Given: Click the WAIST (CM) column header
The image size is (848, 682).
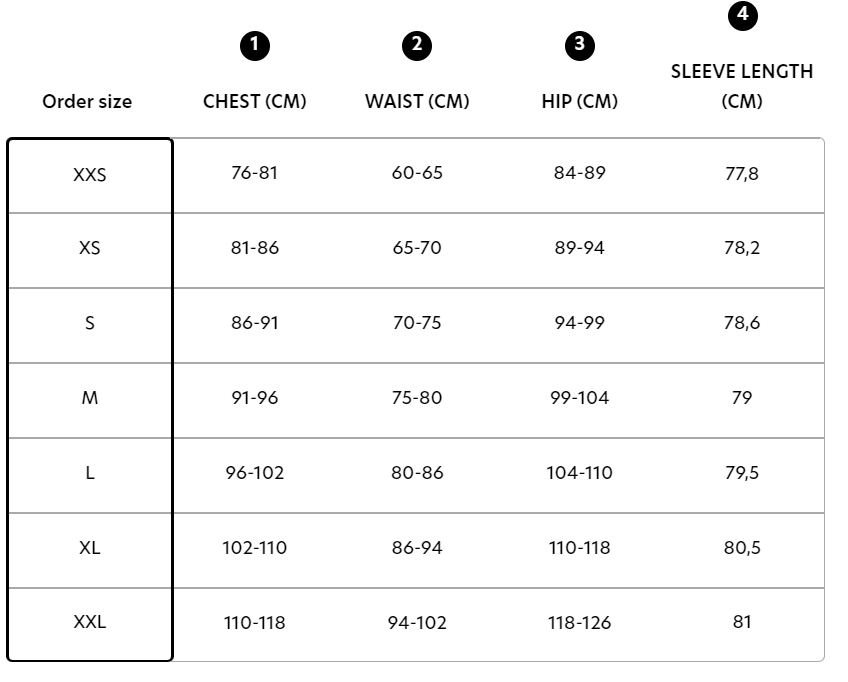Looking at the screenshot, I should click(x=417, y=101).
